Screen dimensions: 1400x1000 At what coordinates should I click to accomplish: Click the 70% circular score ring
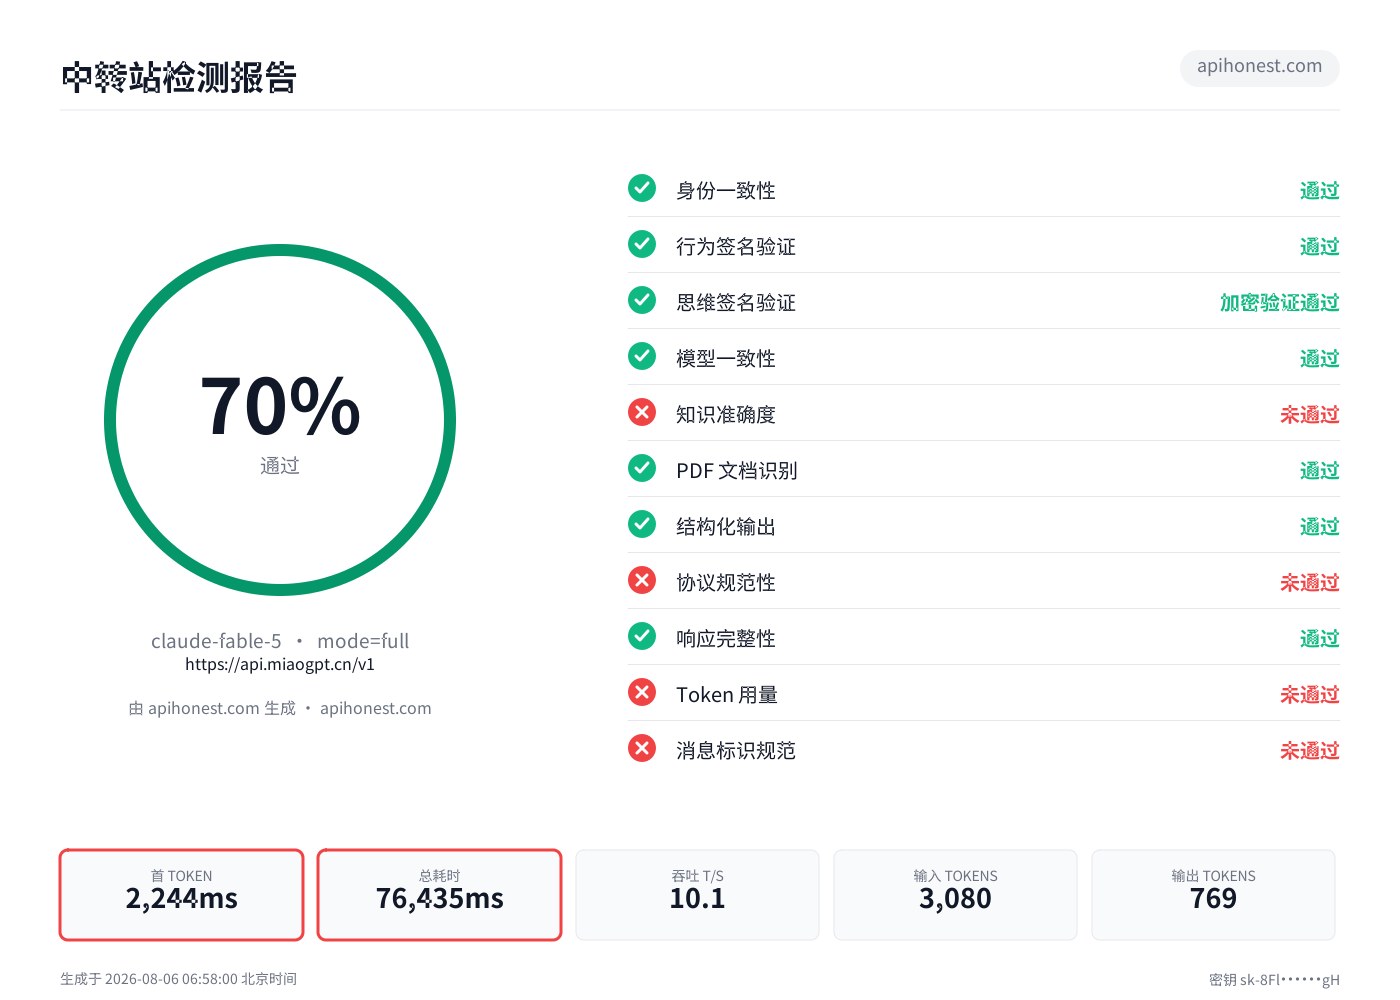click(x=280, y=420)
